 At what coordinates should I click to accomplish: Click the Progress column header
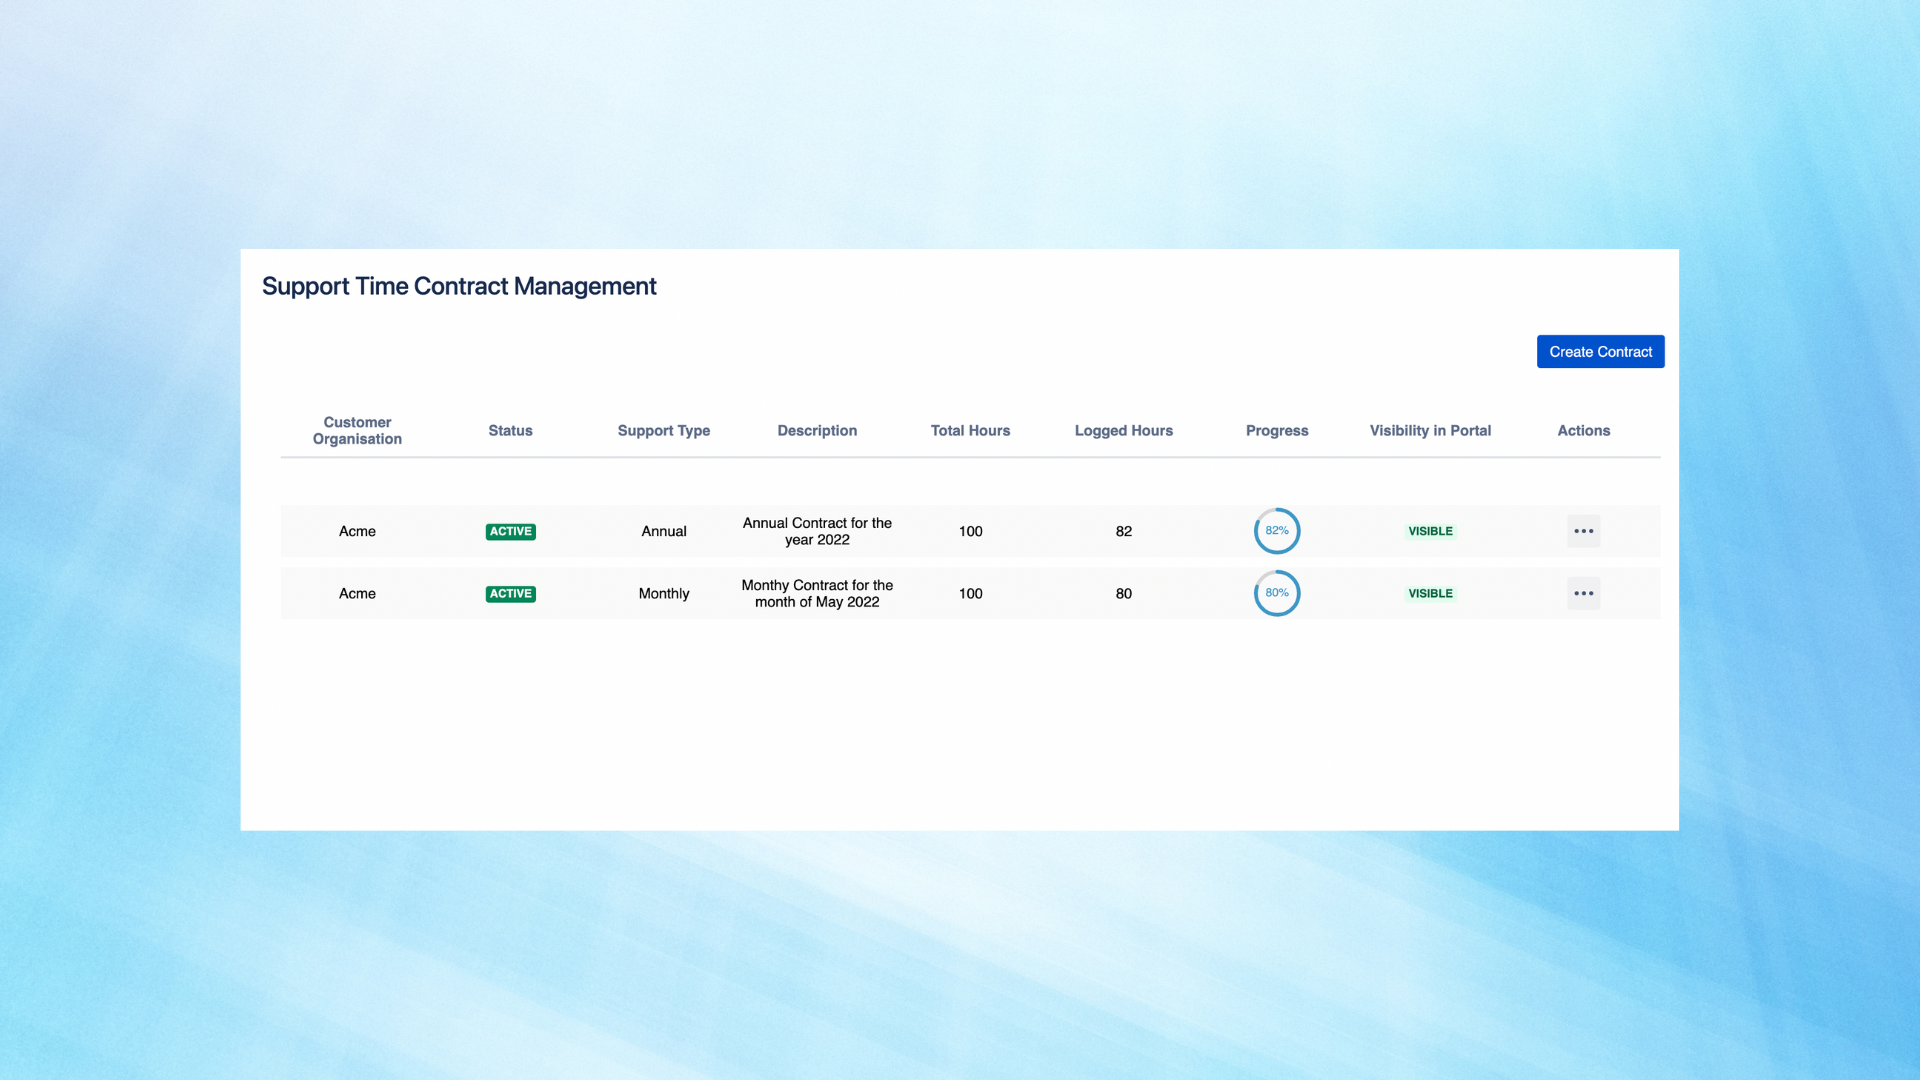pos(1277,430)
